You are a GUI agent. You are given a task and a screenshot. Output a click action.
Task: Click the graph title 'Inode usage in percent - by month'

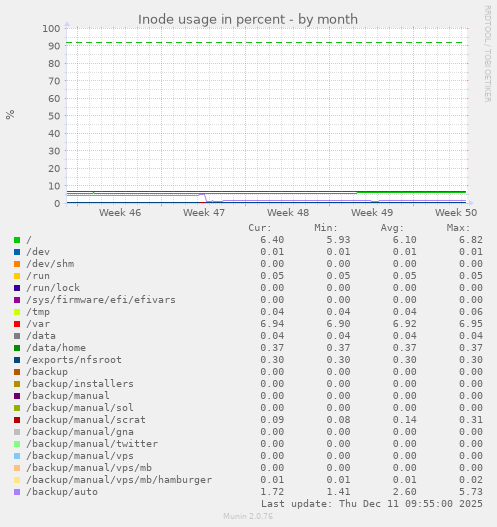tap(248, 19)
